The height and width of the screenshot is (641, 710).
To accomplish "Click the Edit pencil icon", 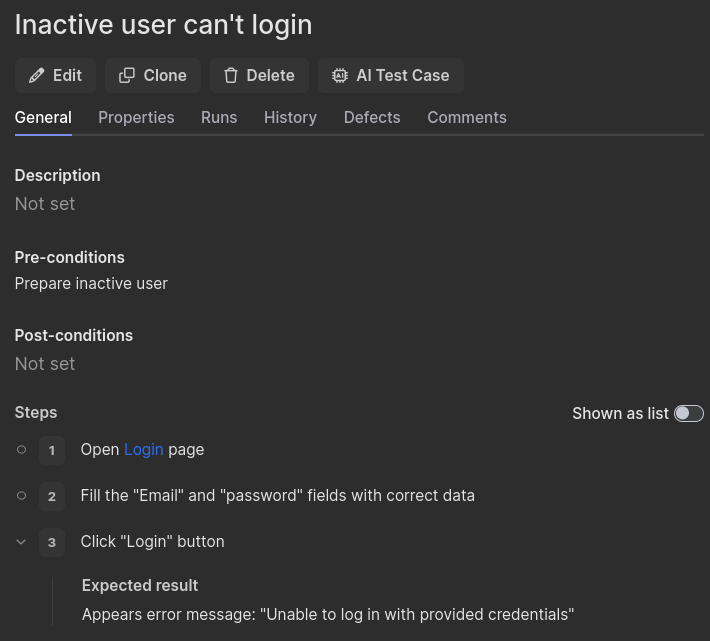I will click(x=37, y=76).
